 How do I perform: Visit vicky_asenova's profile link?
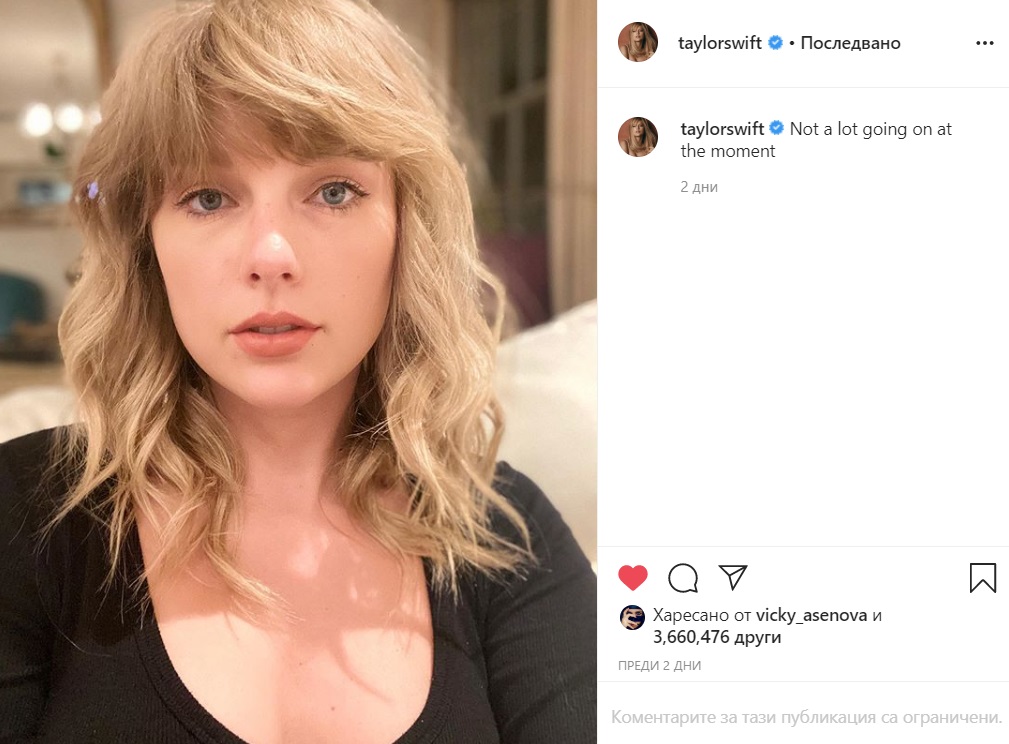click(811, 615)
